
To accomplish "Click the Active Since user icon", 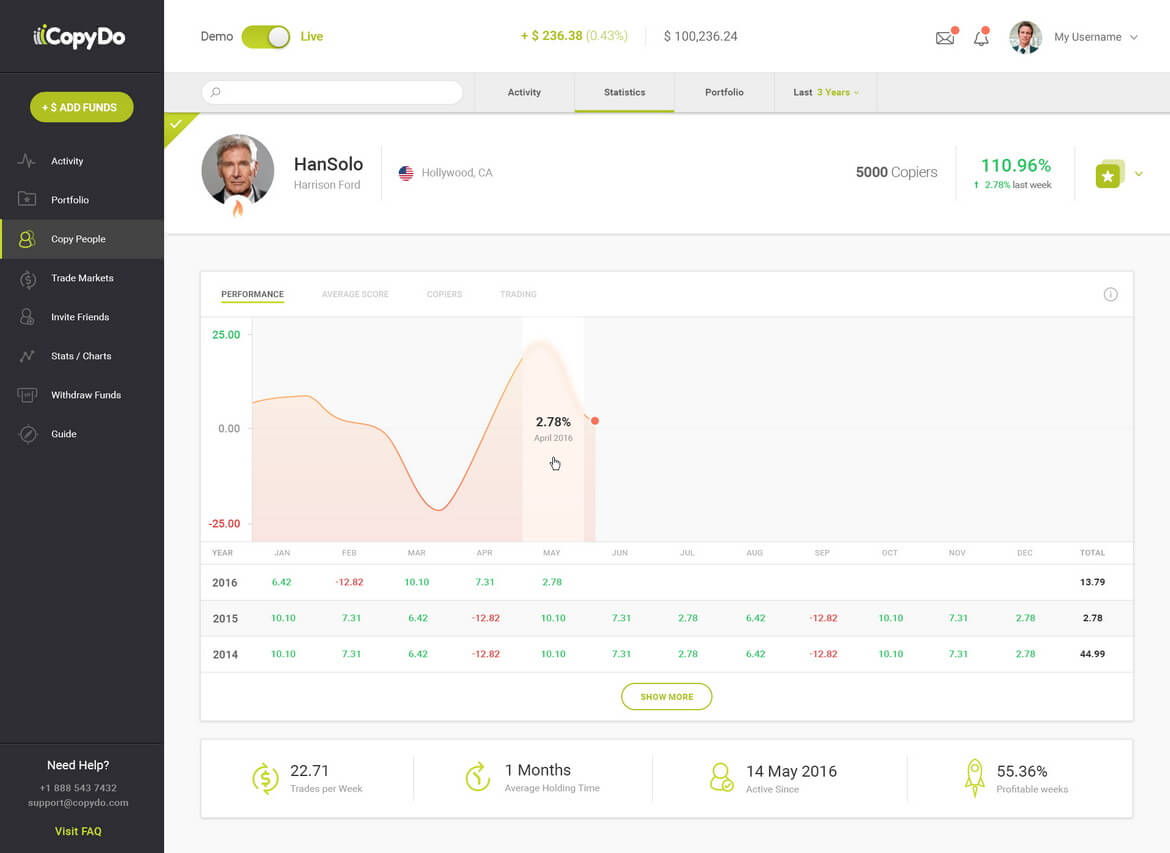I will 722,777.
